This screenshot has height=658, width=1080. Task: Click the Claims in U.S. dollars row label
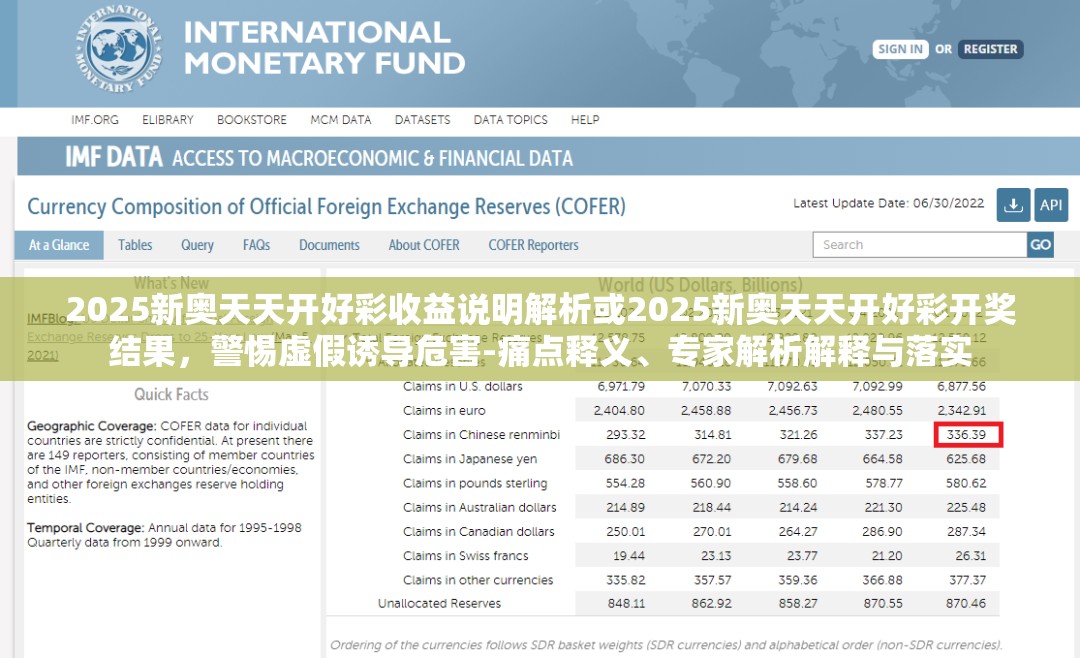(463, 387)
